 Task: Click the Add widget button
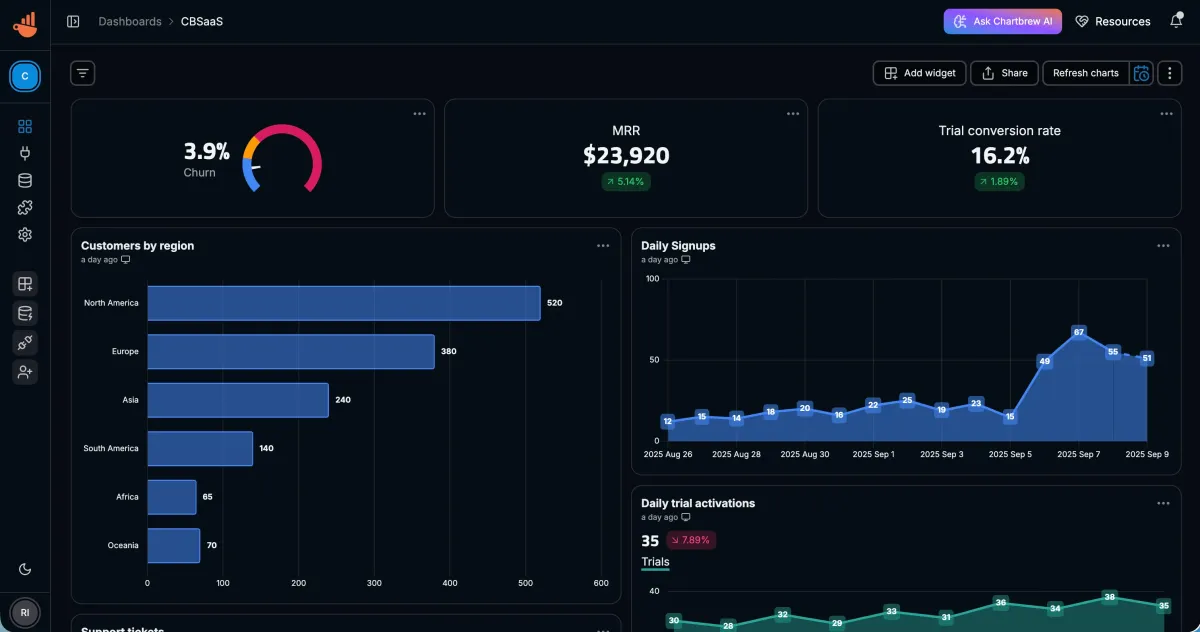(x=918, y=73)
